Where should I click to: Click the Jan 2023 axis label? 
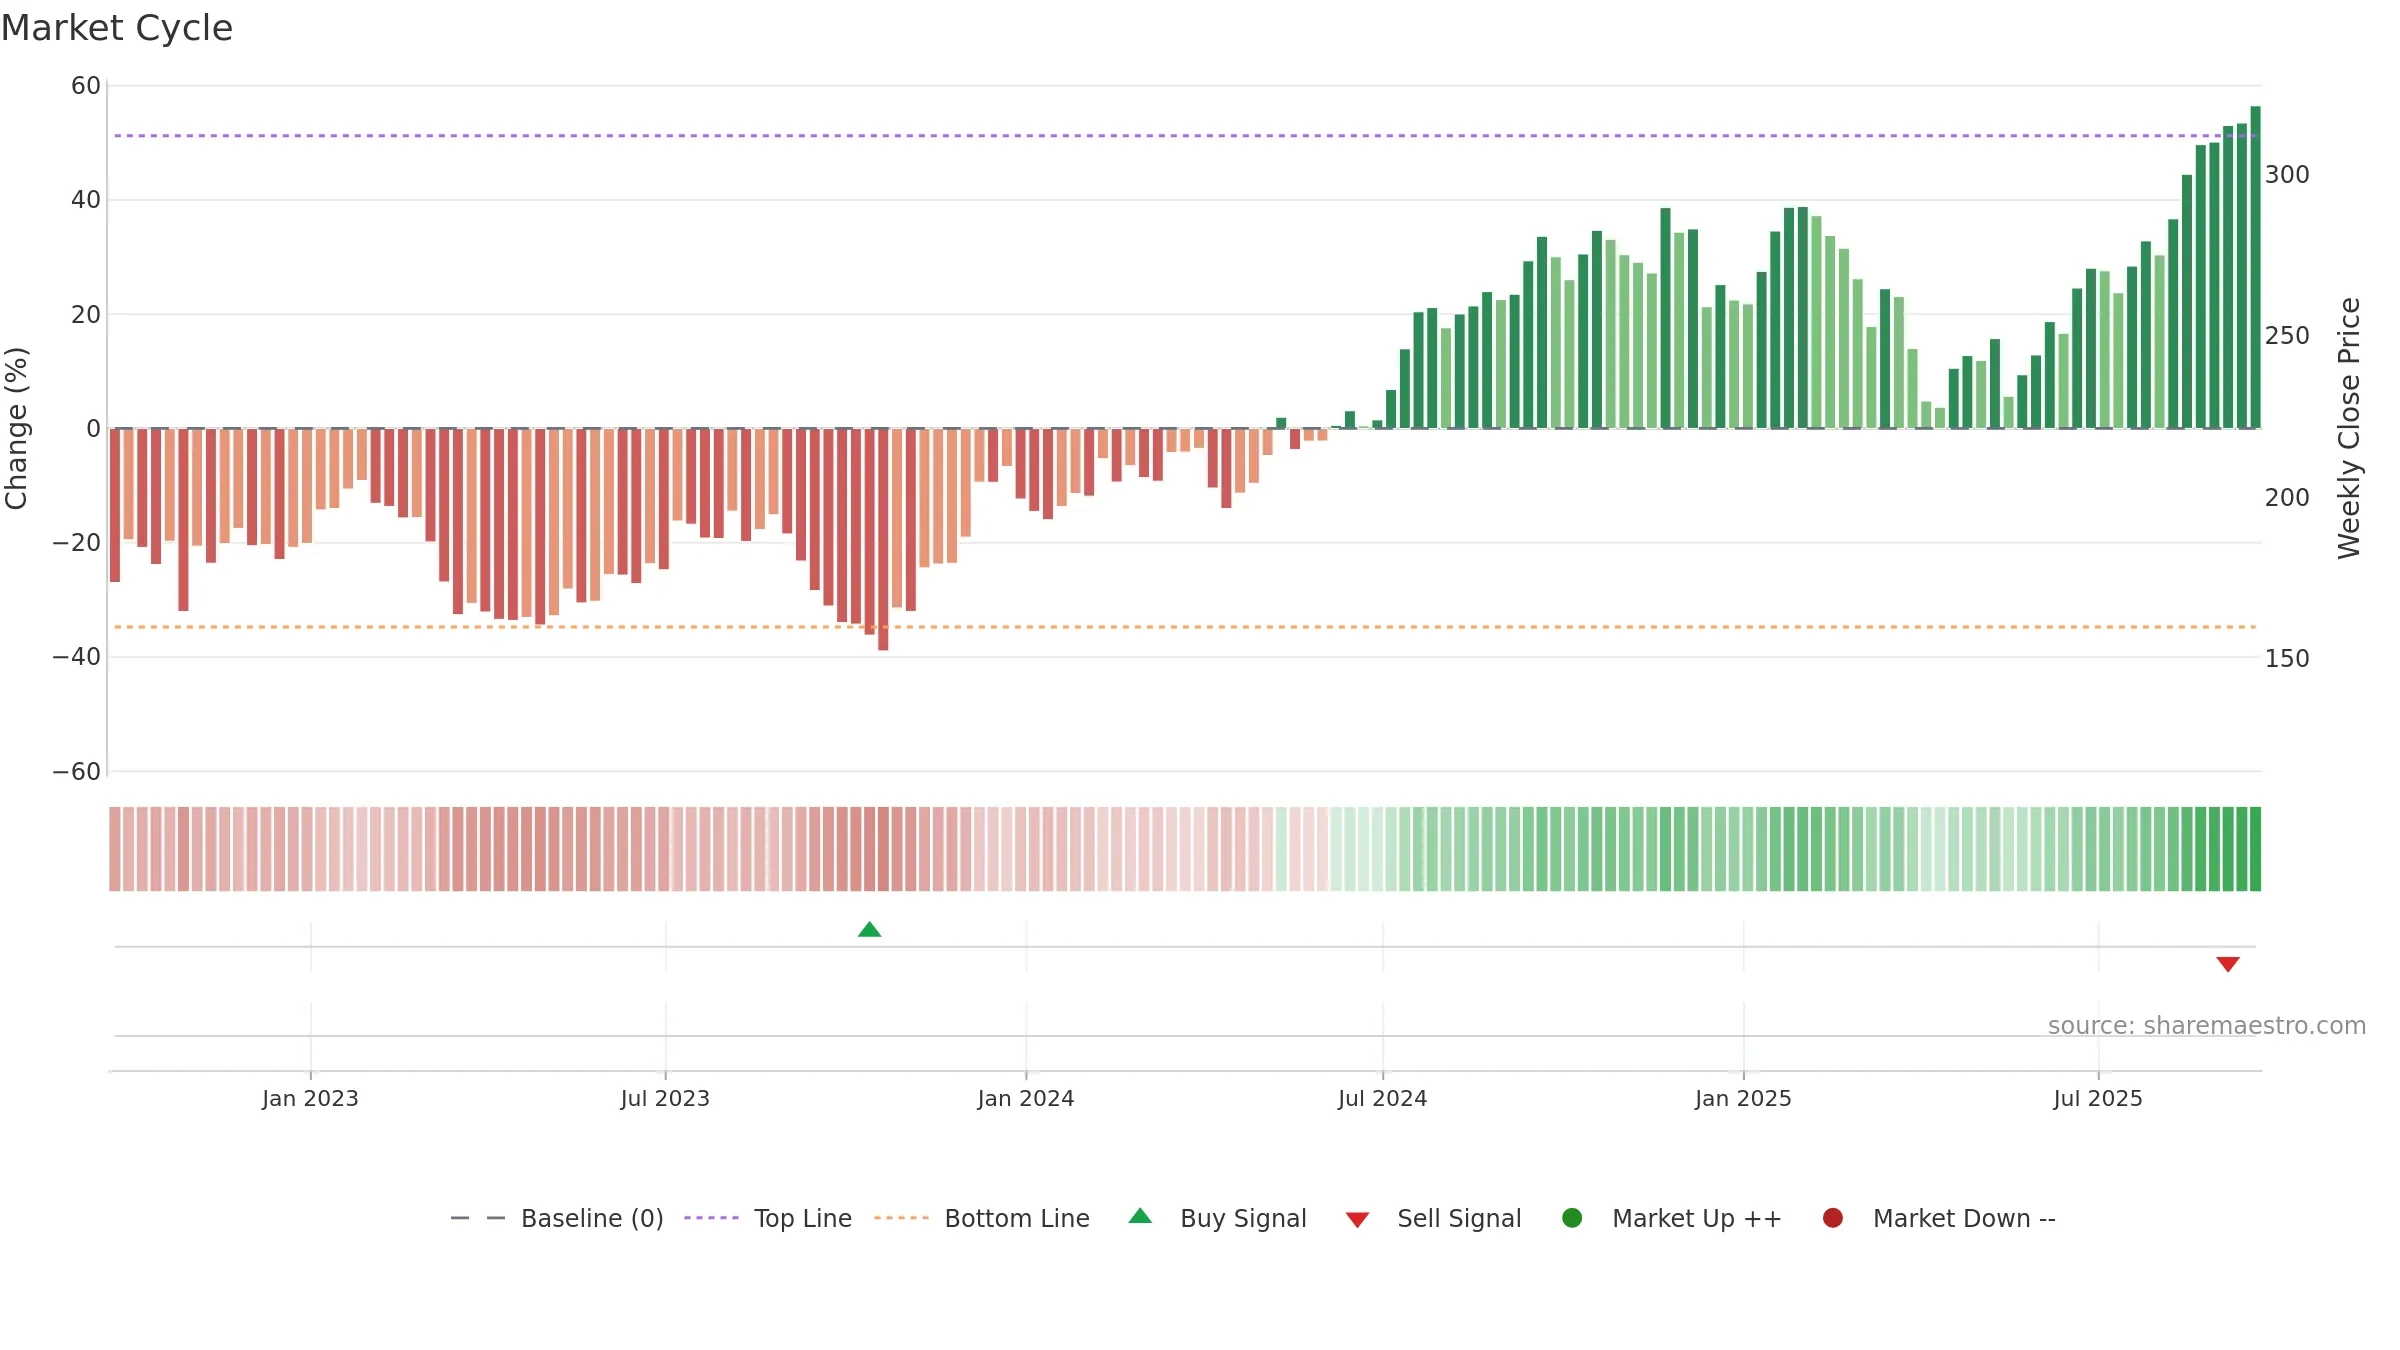point(310,1098)
